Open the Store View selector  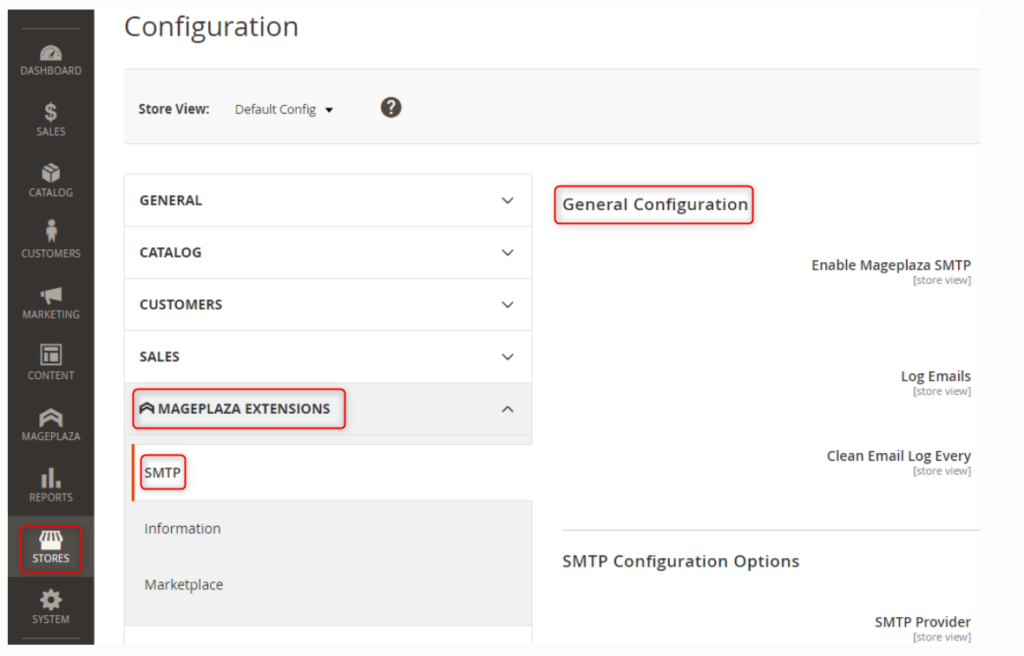283,109
